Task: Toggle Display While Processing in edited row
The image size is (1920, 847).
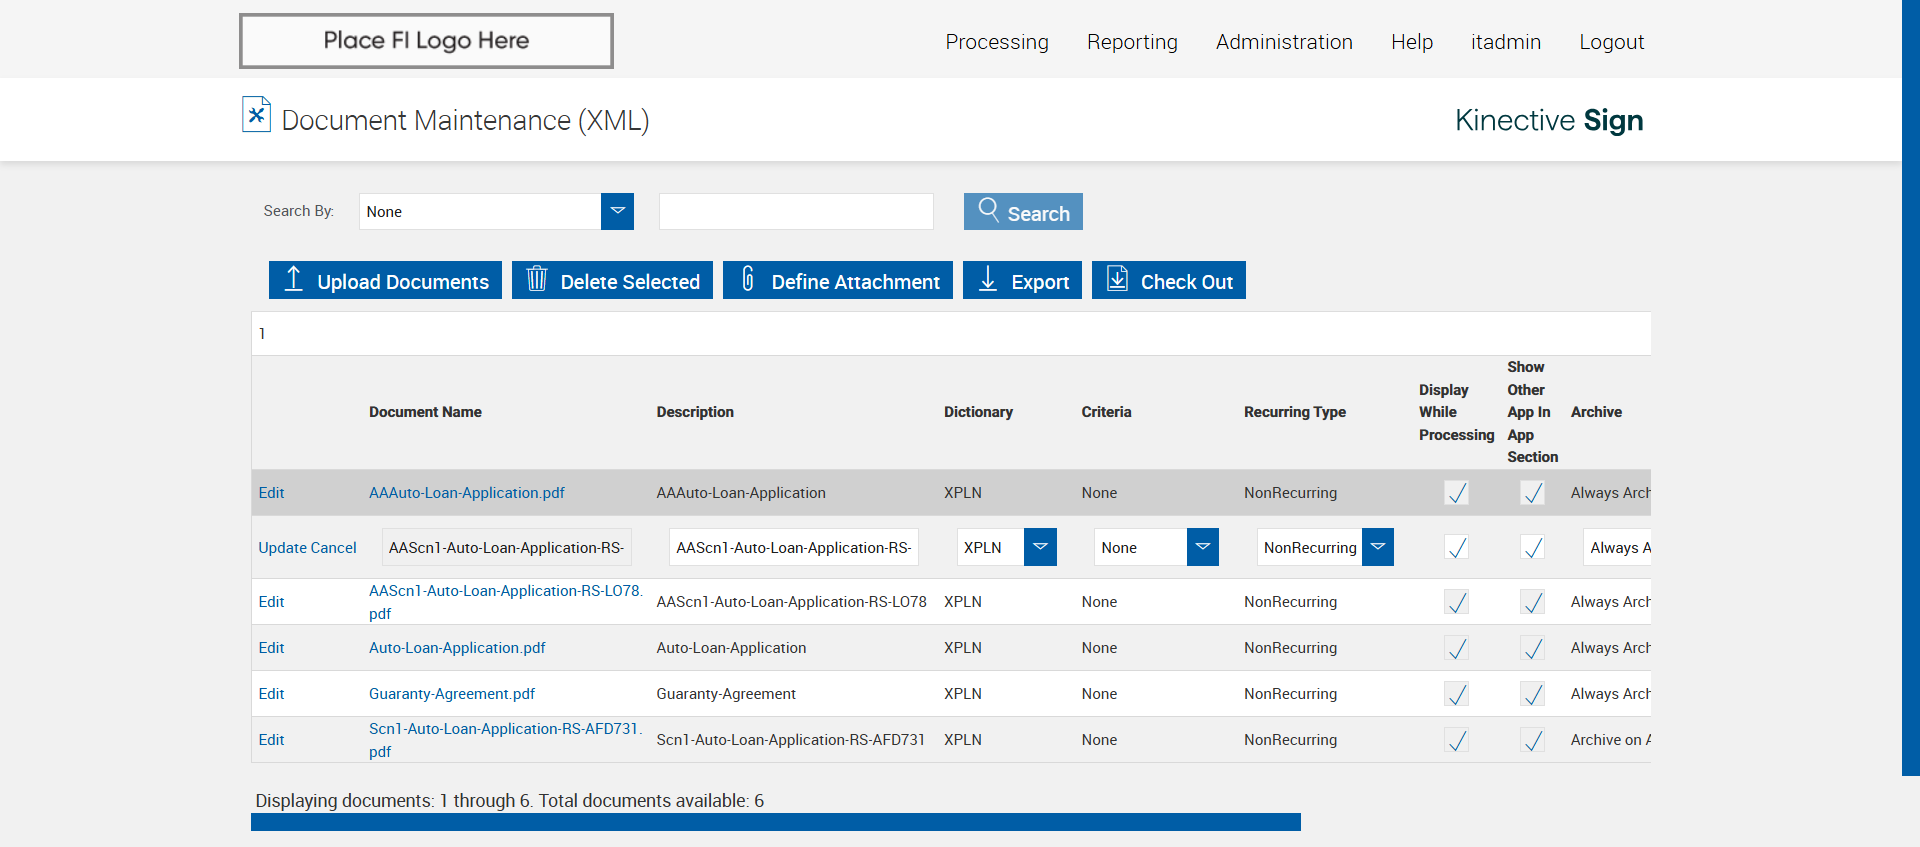Action: pyautogui.click(x=1457, y=547)
